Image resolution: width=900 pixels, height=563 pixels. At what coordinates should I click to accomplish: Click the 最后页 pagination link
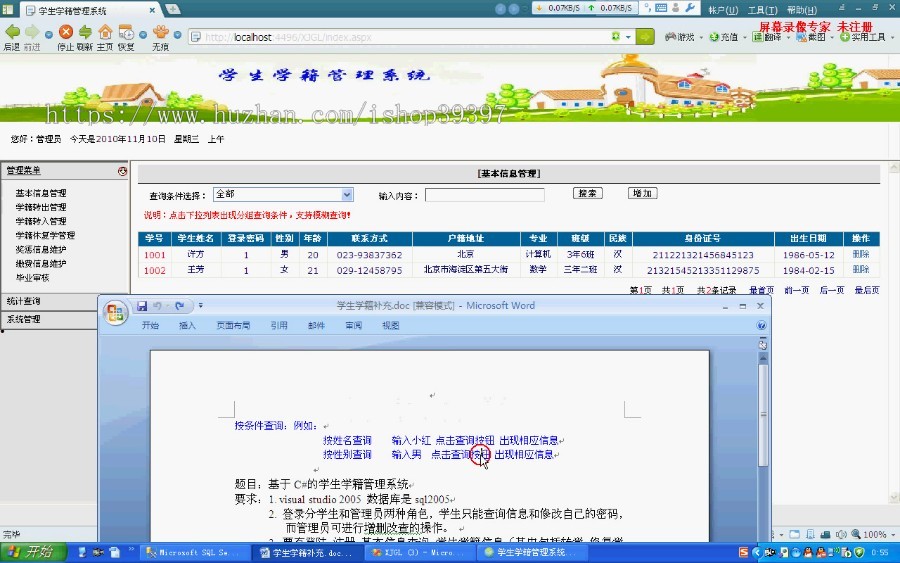[867, 290]
